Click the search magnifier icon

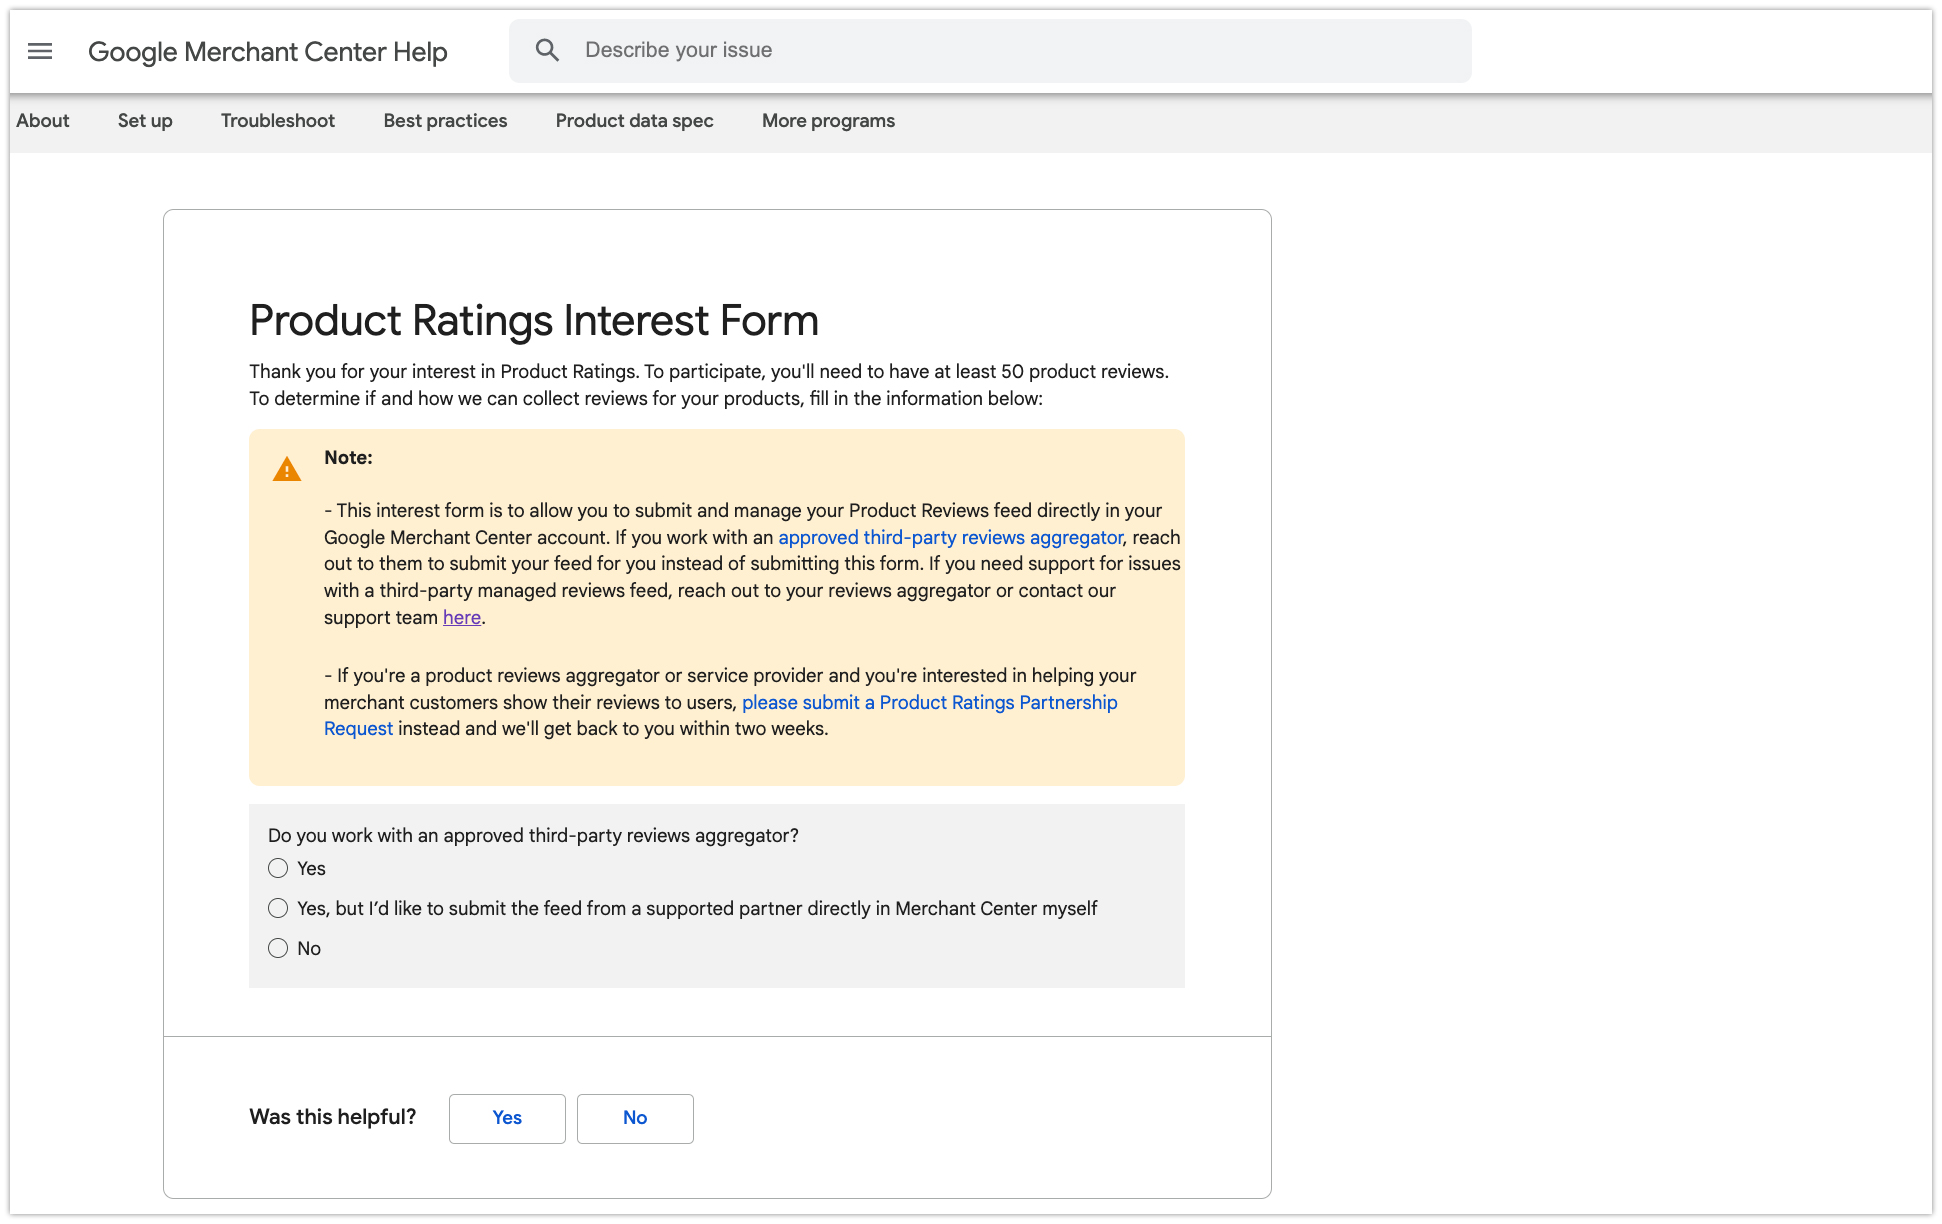point(547,50)
